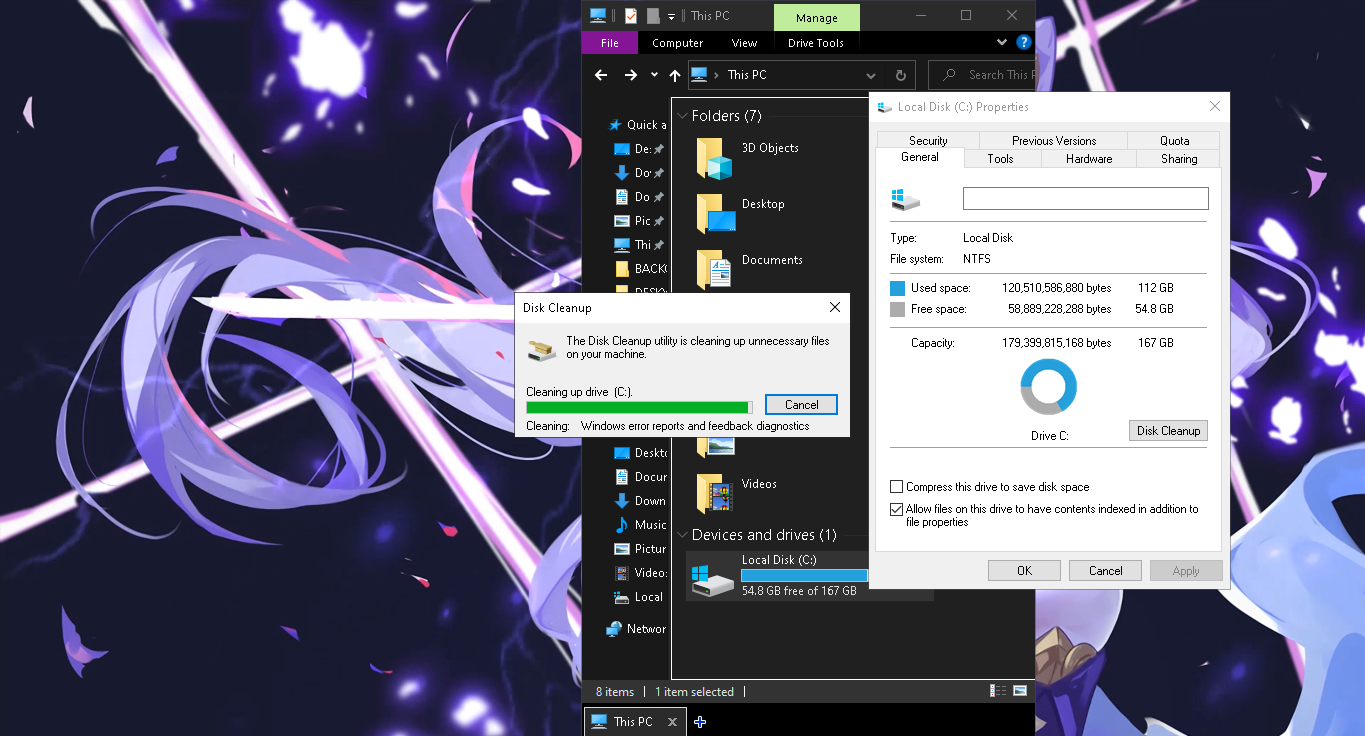The height and width of the screenshot is (736, 1365).
Task: Switch to large icons view in status bar
Action: [x=1020, y=691]
